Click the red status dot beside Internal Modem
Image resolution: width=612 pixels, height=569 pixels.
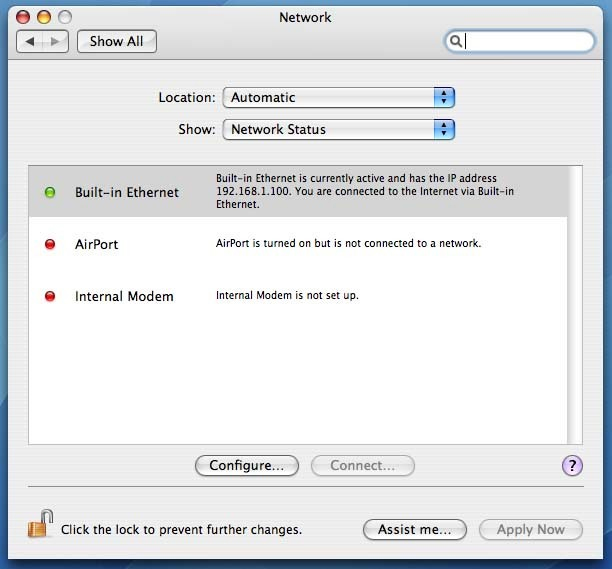[x=50, y=296]
